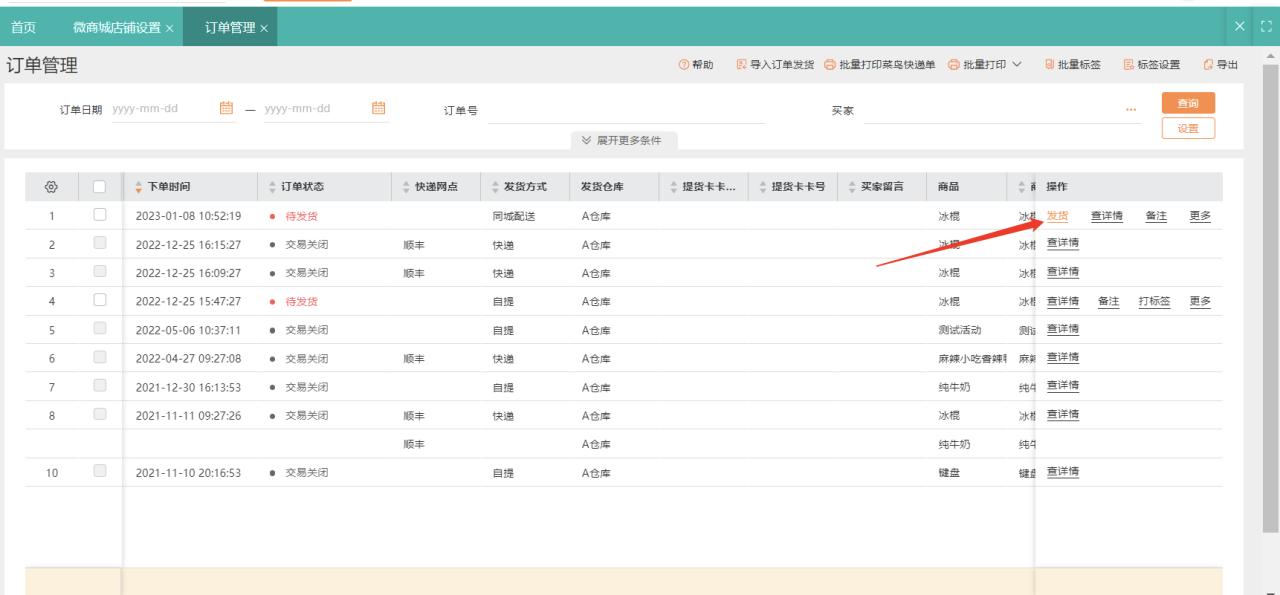Open the 买家 field ellipsis selector

click(1131, 110)
